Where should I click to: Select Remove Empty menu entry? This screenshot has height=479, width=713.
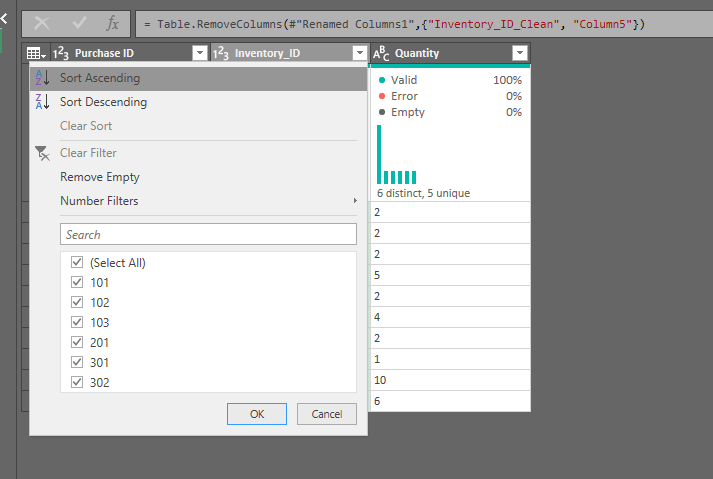[x=198, y=177]
